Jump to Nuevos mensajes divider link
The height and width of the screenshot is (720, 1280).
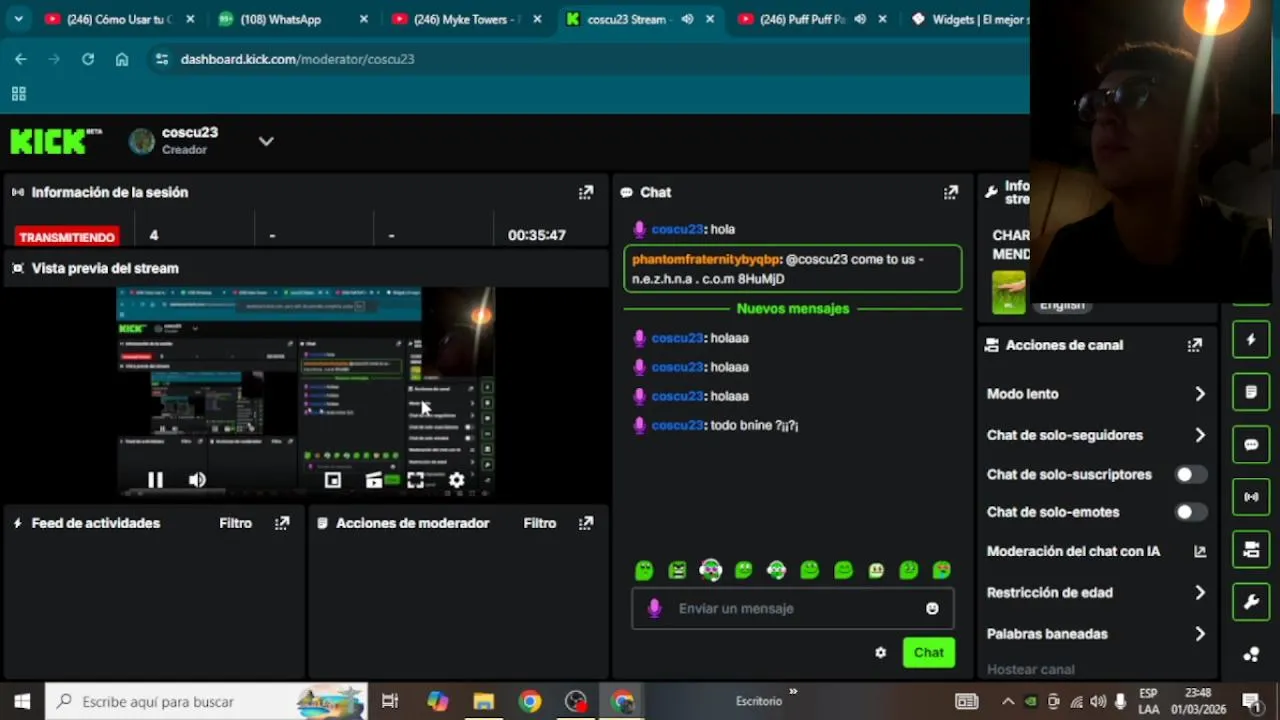coord(793,309)
